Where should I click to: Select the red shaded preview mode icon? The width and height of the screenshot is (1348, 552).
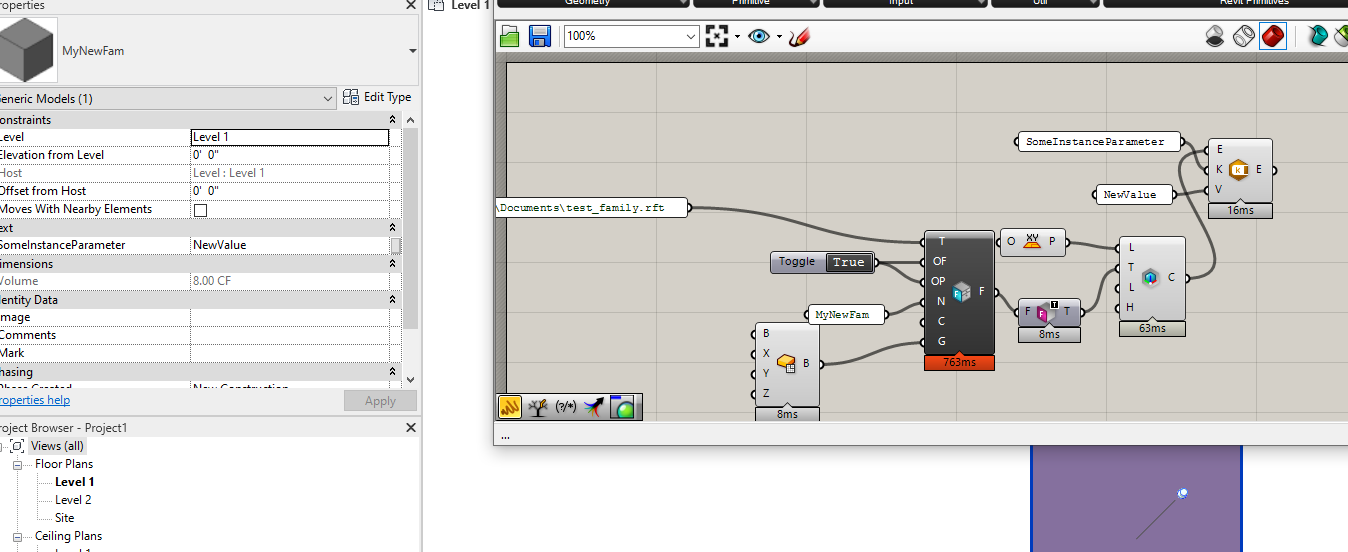1272,36
